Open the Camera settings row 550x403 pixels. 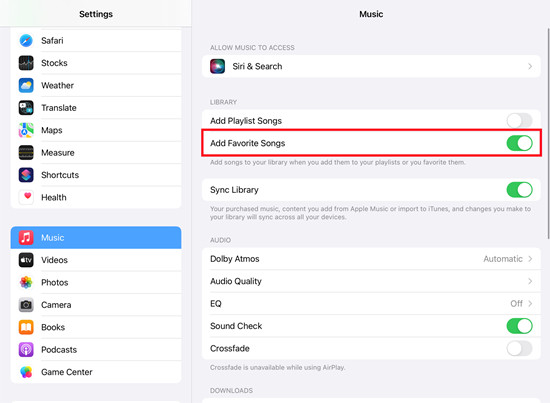click(96, 305)
